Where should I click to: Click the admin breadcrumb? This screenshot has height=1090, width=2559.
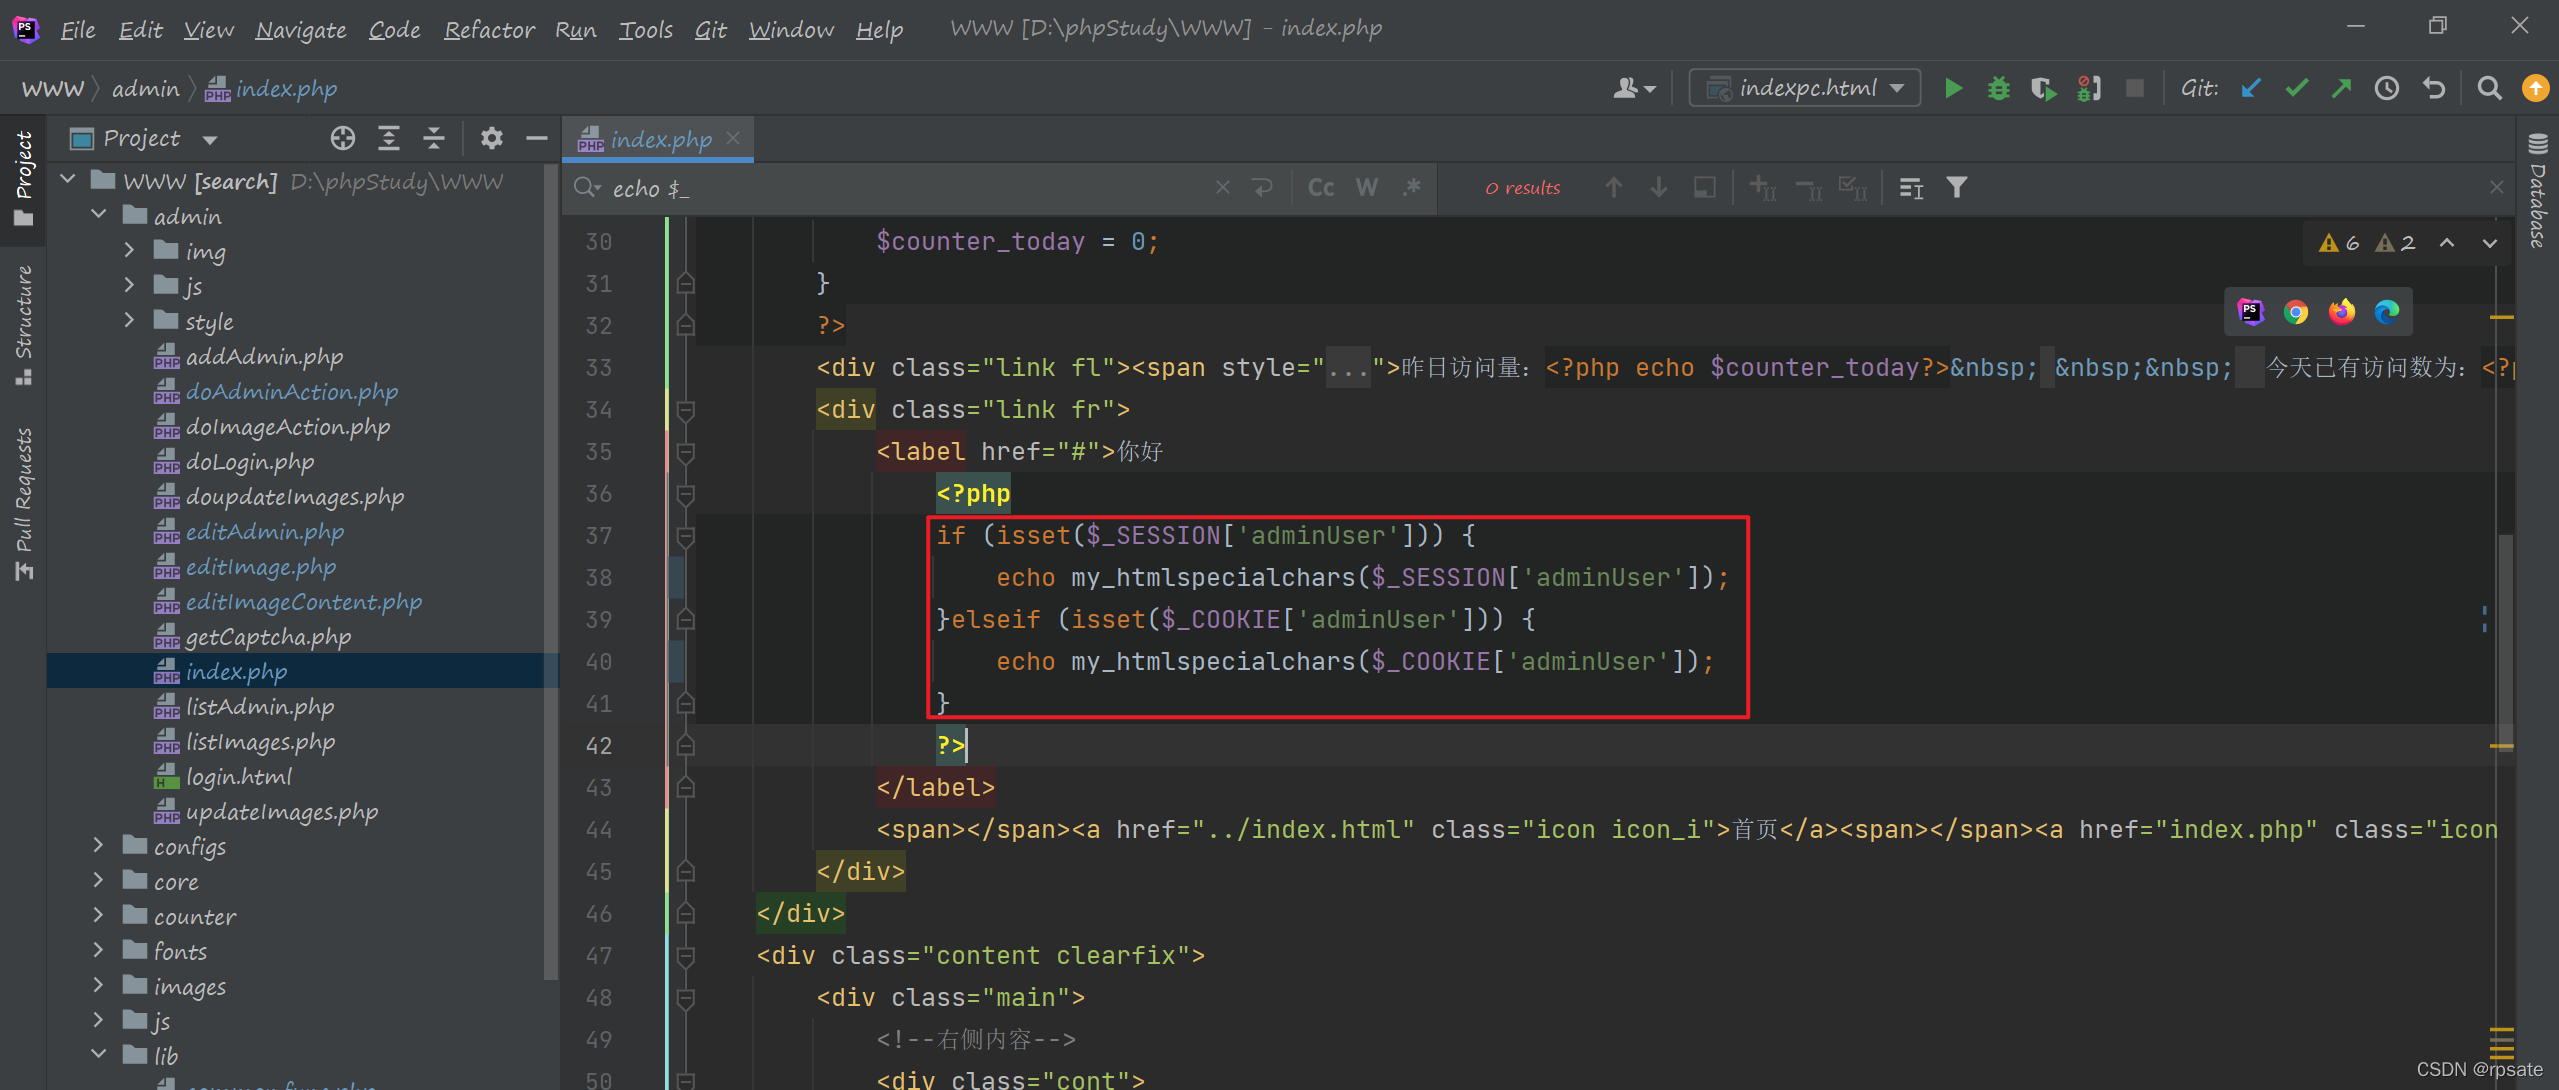pos(145,89)
